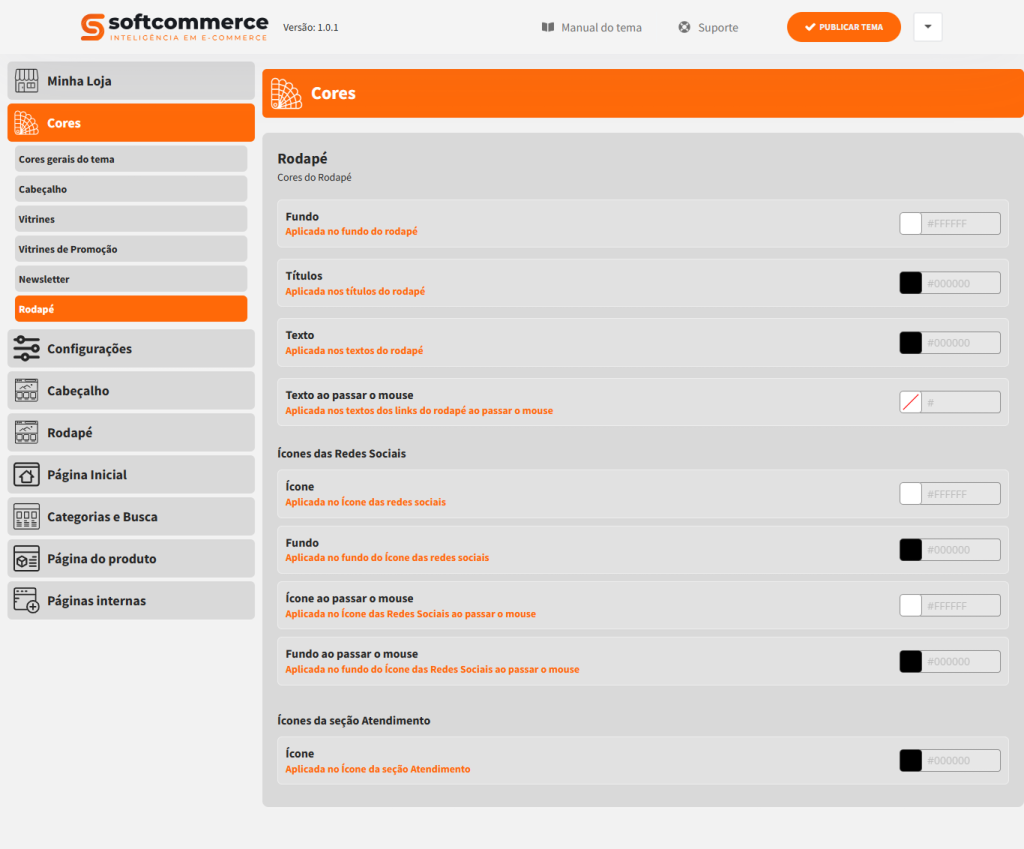Open the Manual do tema link
The width and height of the screenshot is (1024, 849).
click(592, 27)
